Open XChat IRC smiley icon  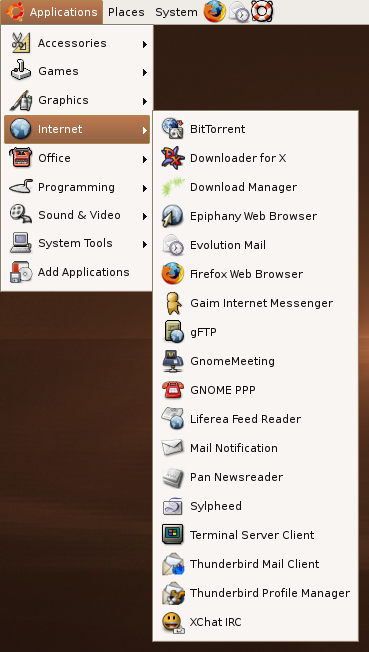(x=173, y=622)
